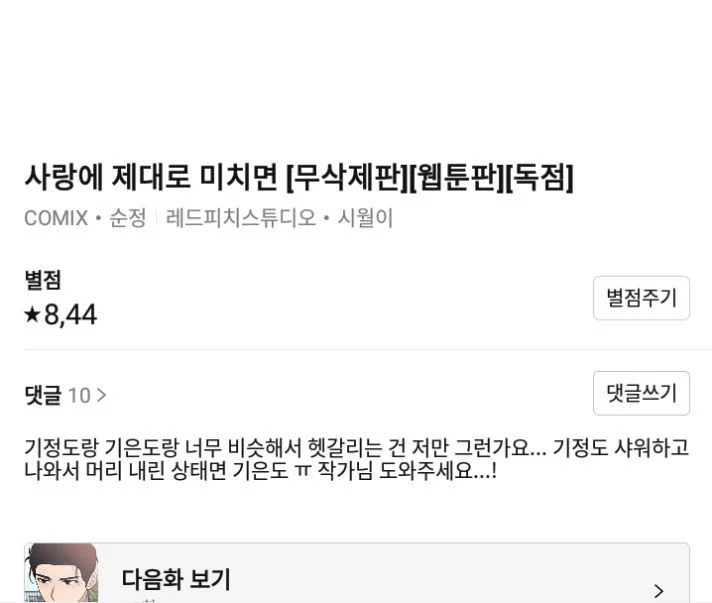Screen dimensions: 712x603
Task: Open the 시월이 author name
Action: pos(365,218)
